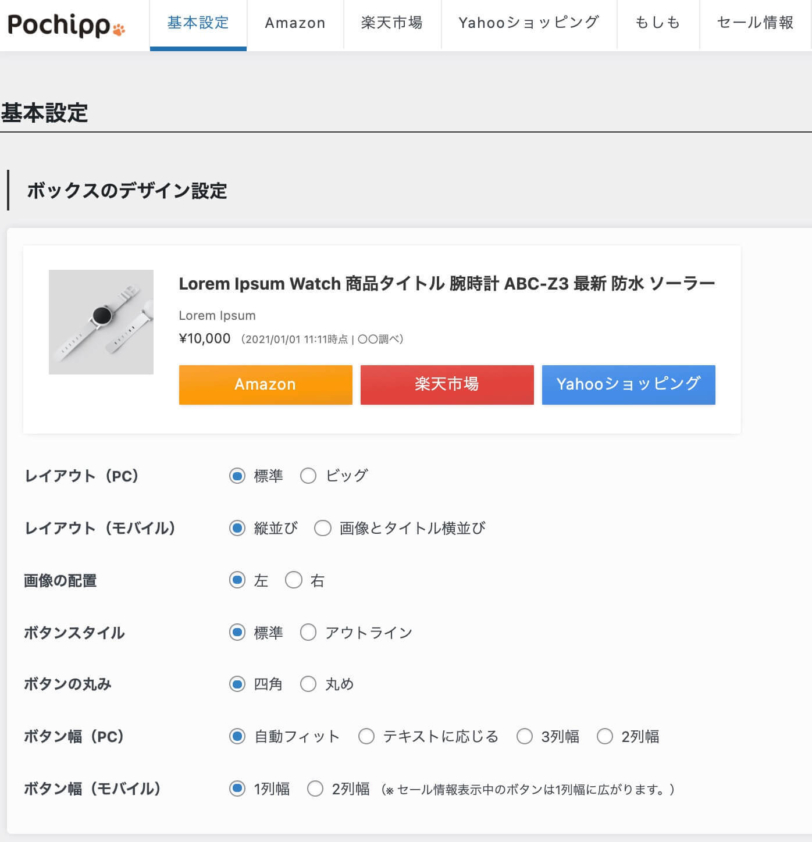Select 縦並び for mobile layout

pyautogui.click(x=237, y=528)
